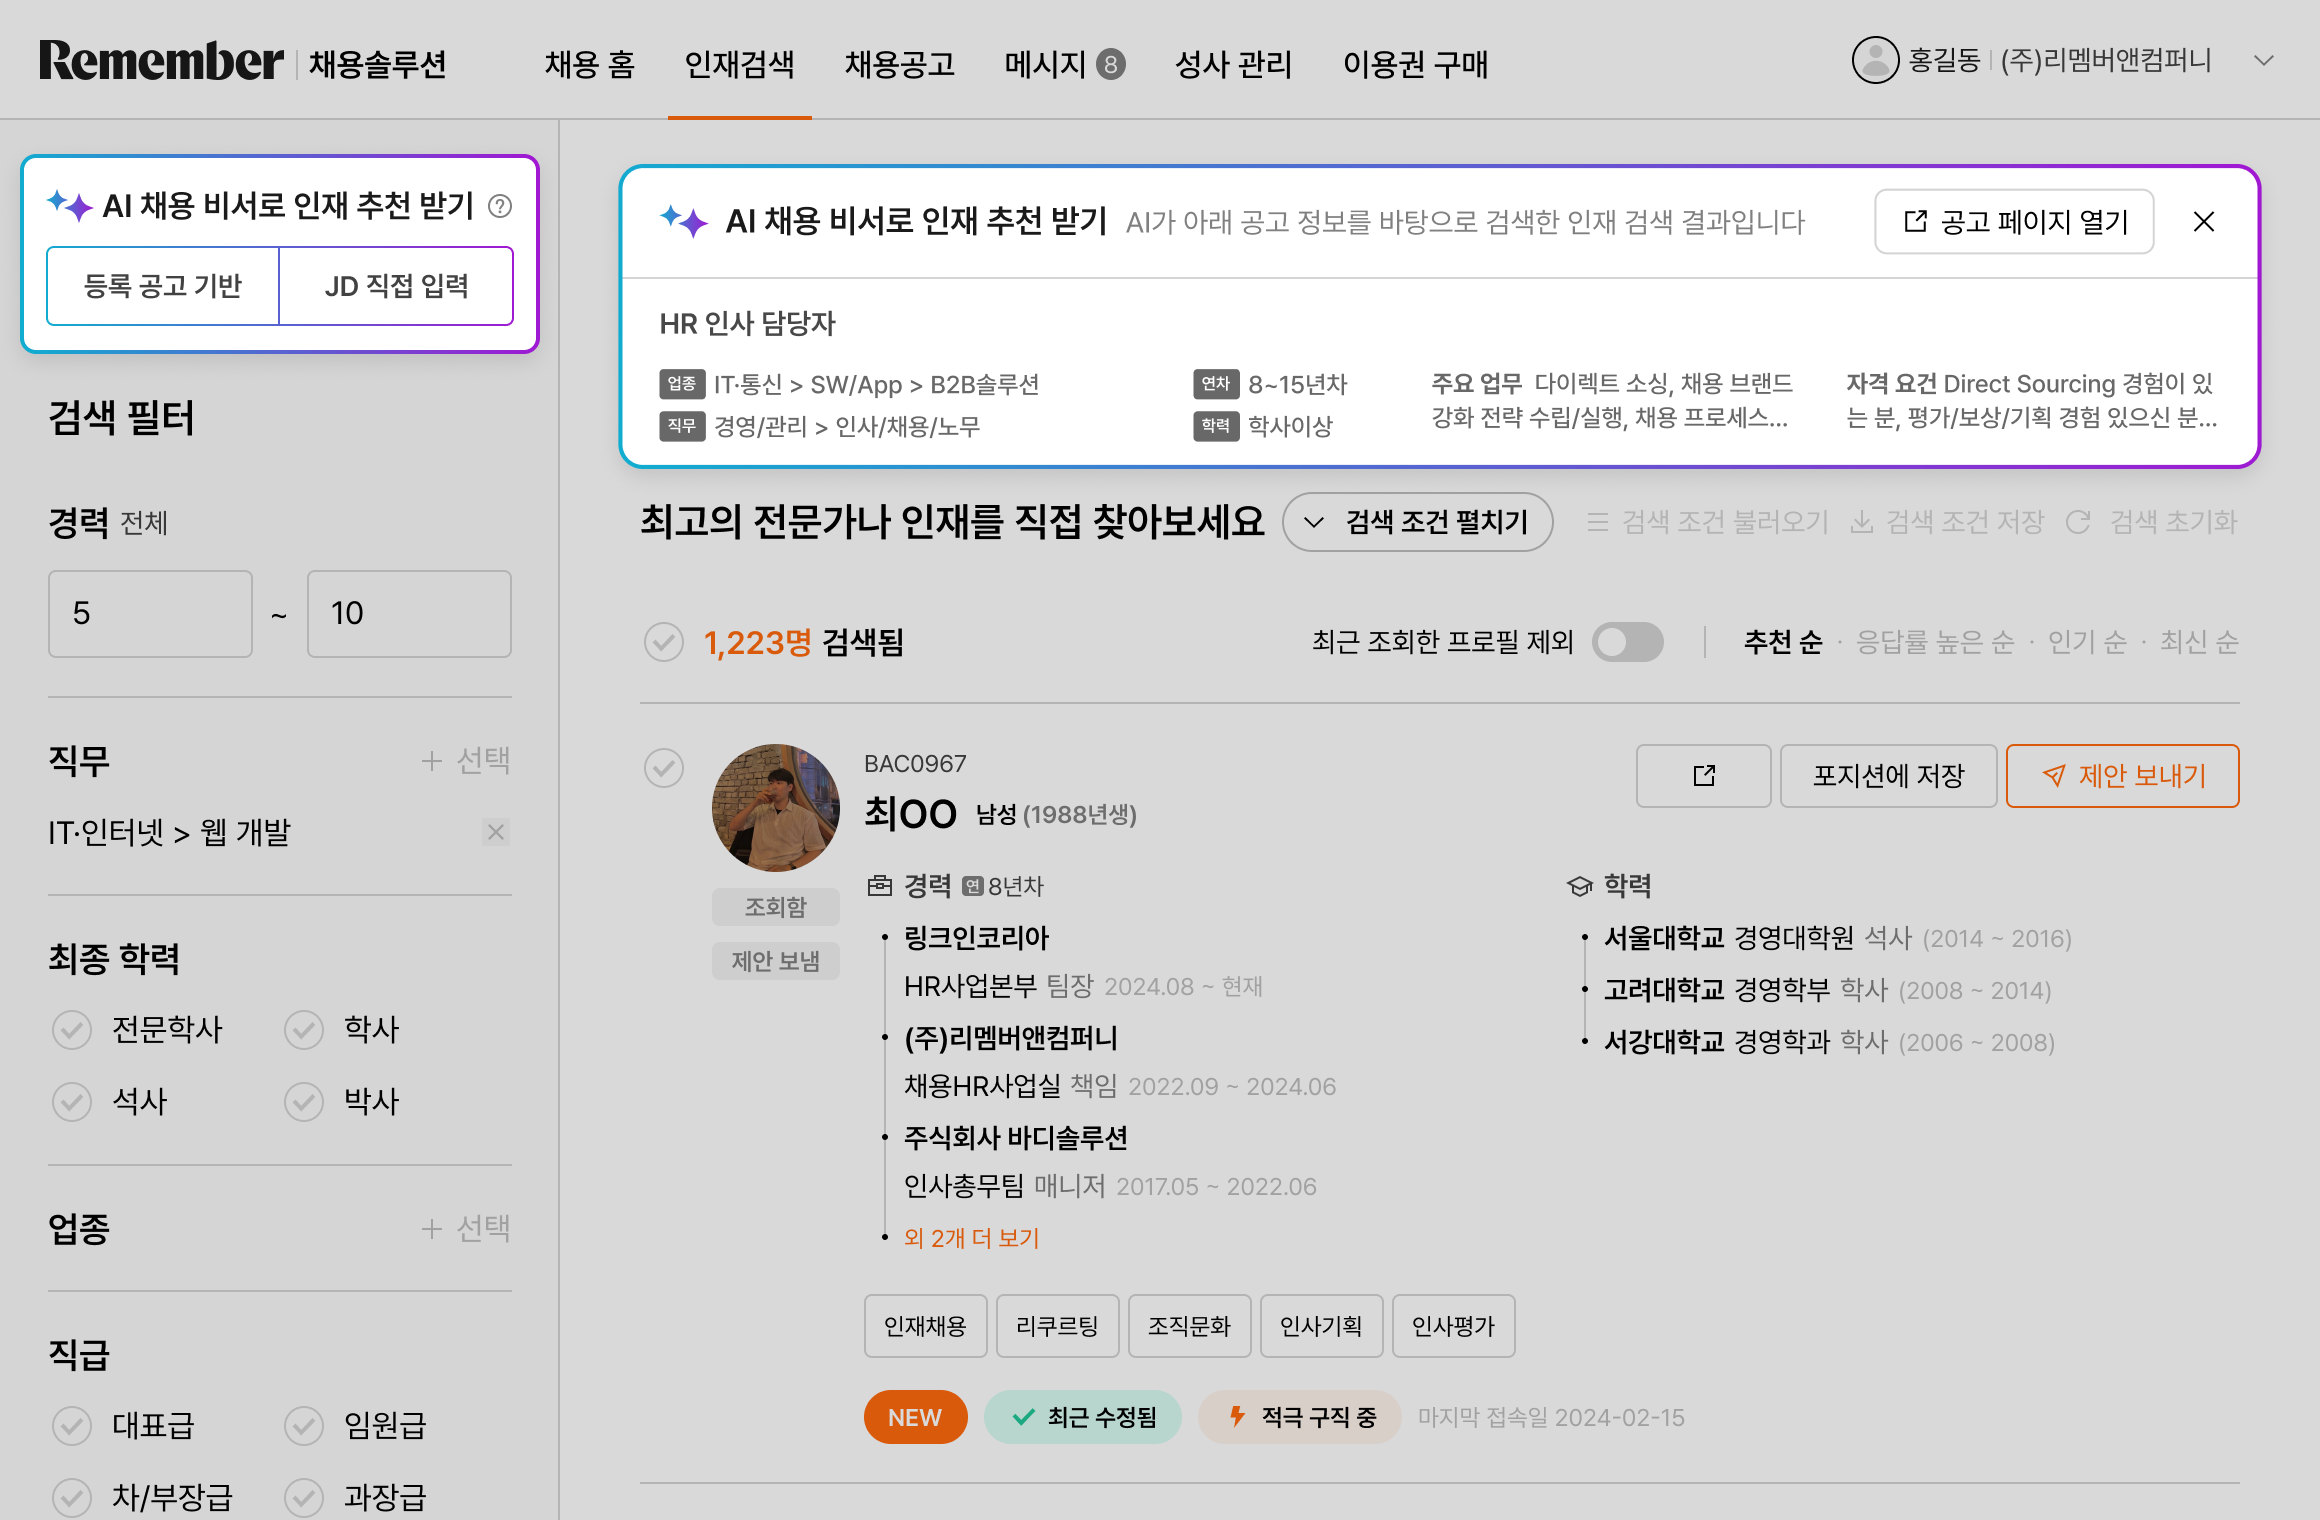
Task: Click the minimum experience input showing 5
Action: click(x=149, y=613)
